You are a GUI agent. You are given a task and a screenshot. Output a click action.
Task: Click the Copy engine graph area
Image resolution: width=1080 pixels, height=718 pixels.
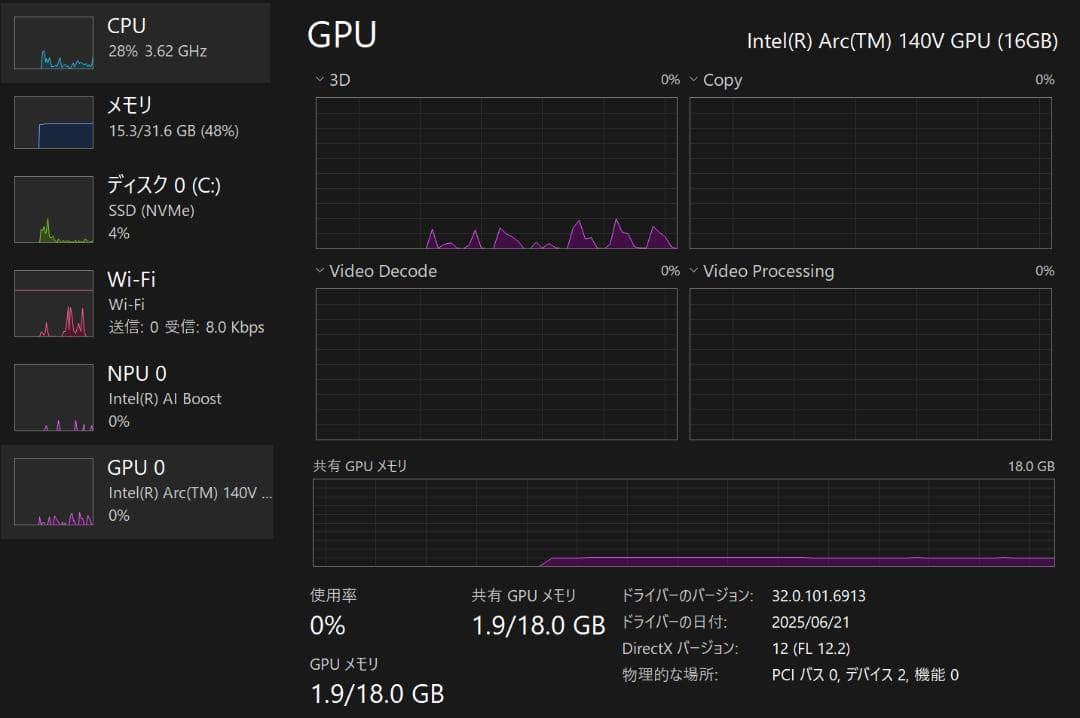(x=870, y=173)
